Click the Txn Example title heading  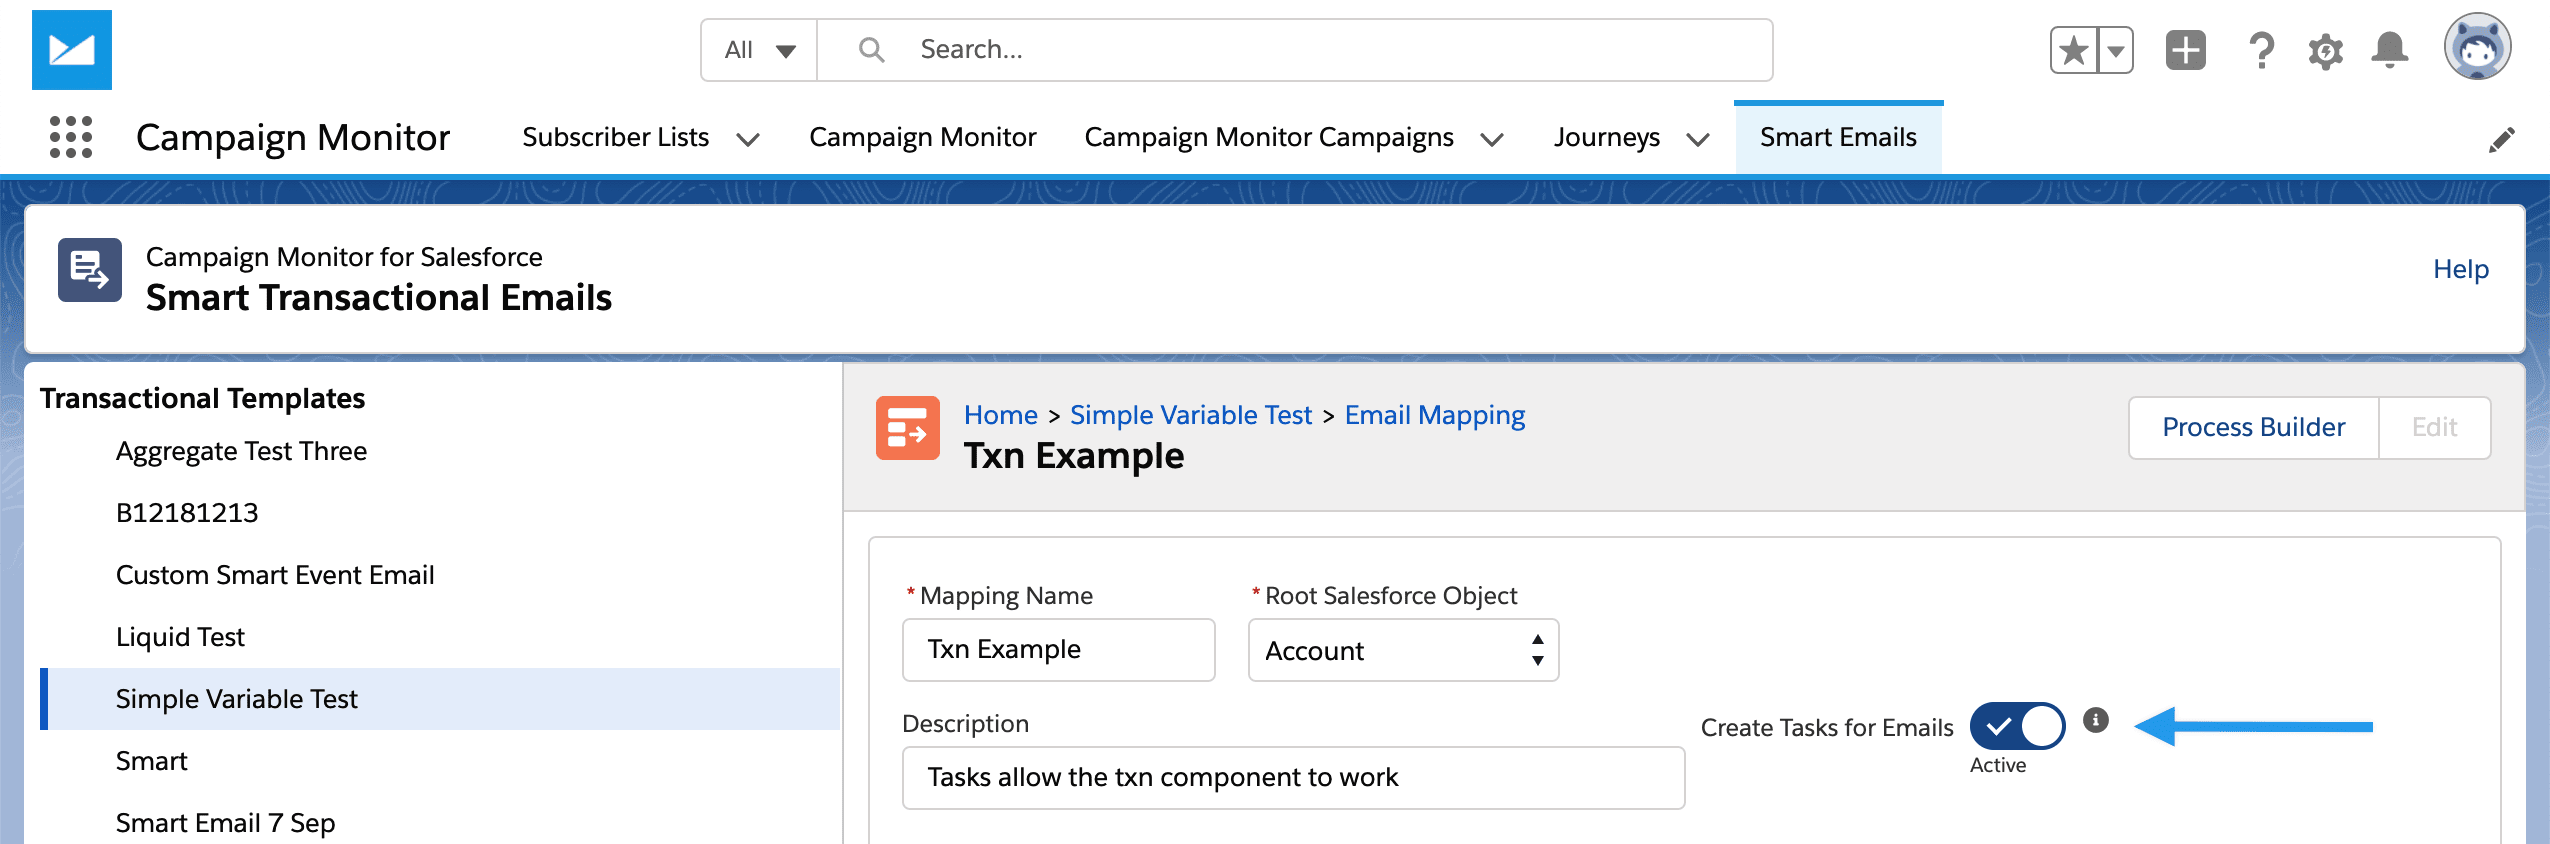tap(1074, 456)
